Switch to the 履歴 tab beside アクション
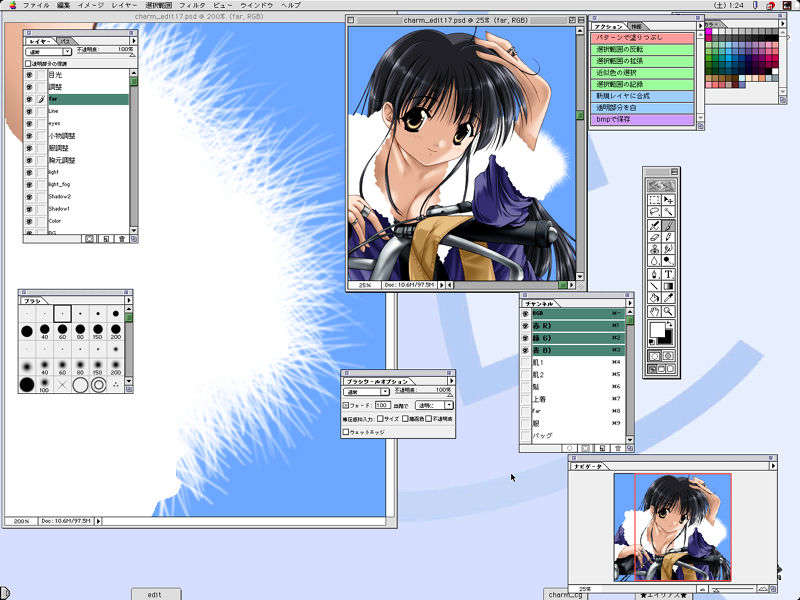Screen dimensions: 800x600 tap(636, 27)
